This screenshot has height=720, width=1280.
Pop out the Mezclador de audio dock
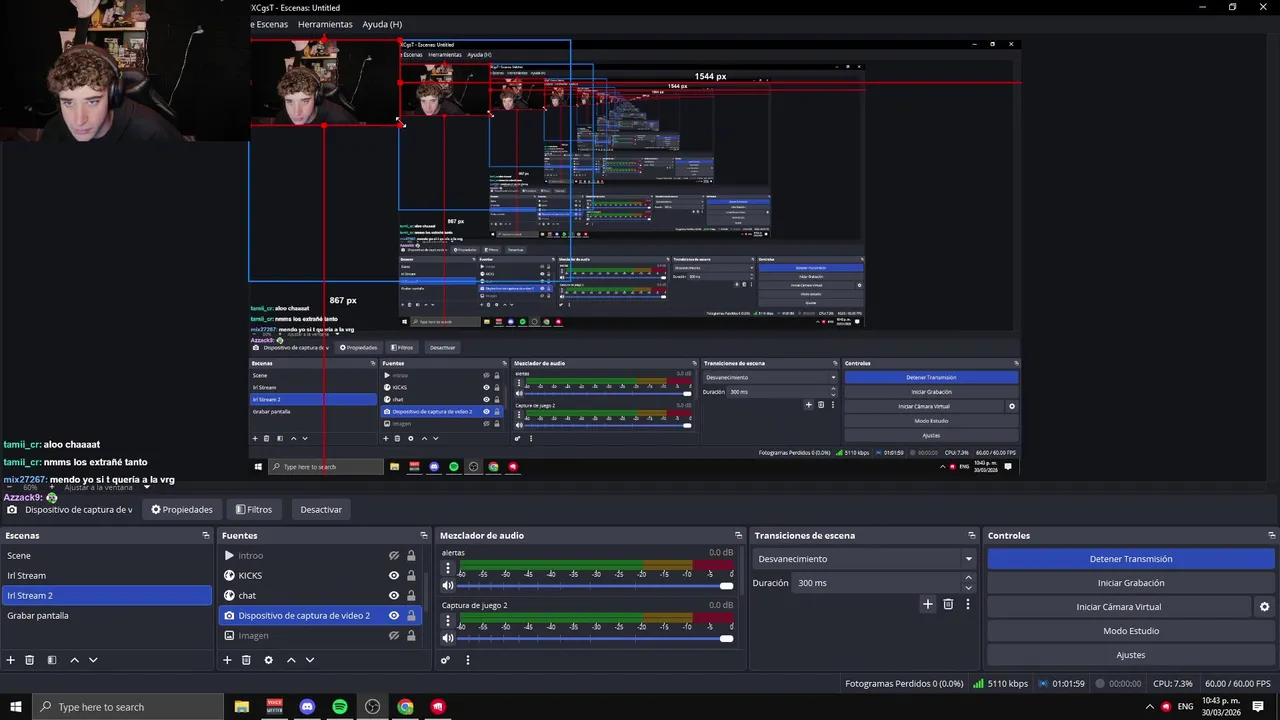tap(739, 536)
